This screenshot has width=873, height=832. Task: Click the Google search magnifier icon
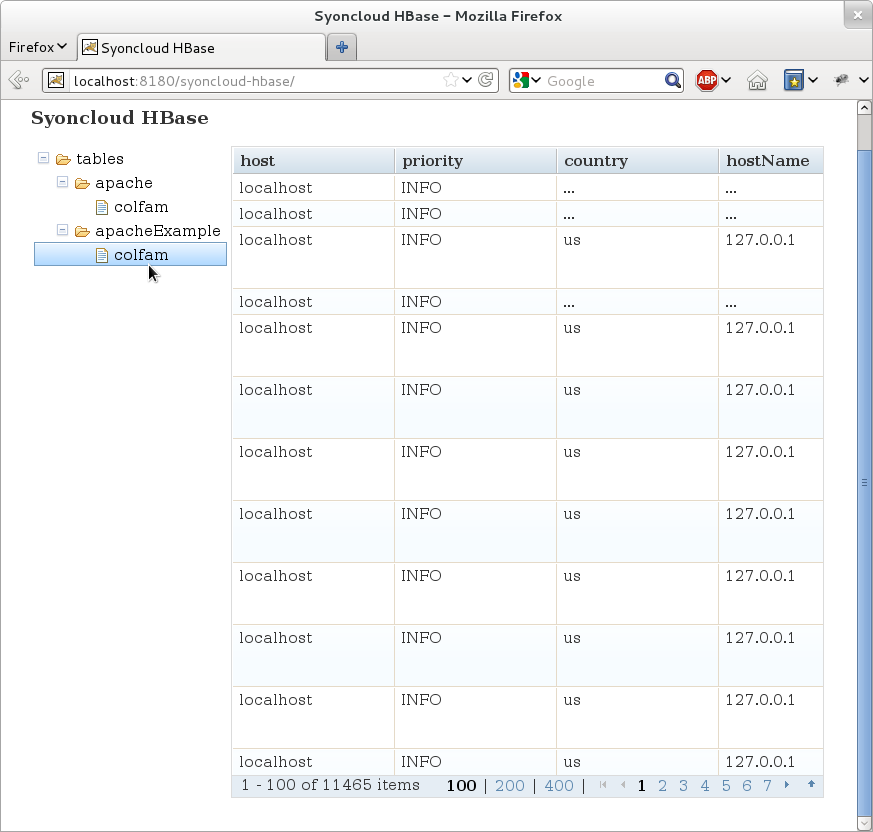673,80
